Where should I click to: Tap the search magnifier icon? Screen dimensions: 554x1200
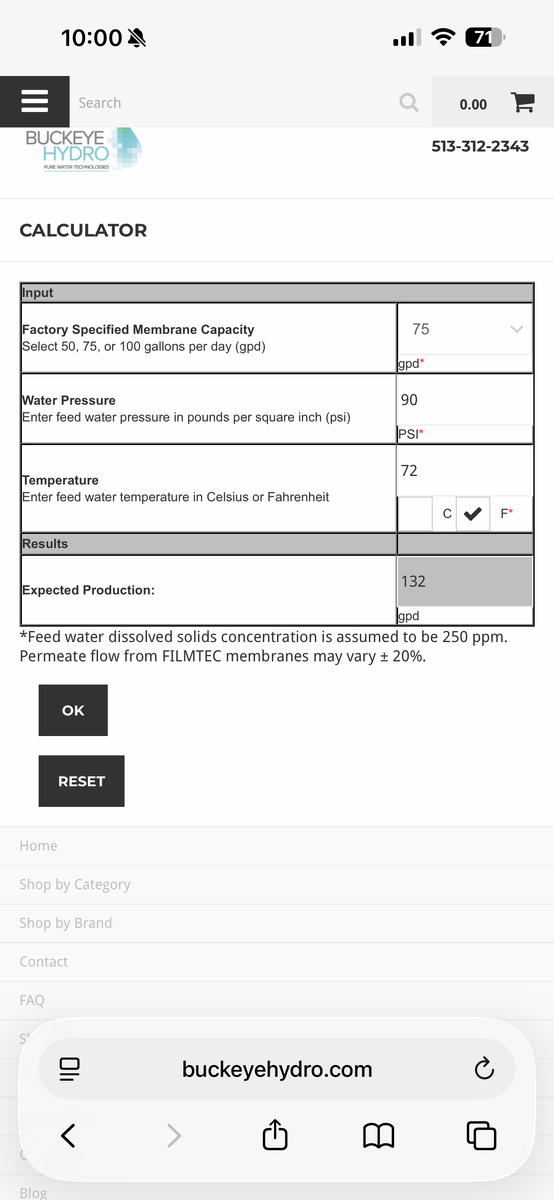pyautogui.click(x=408, y=102)
